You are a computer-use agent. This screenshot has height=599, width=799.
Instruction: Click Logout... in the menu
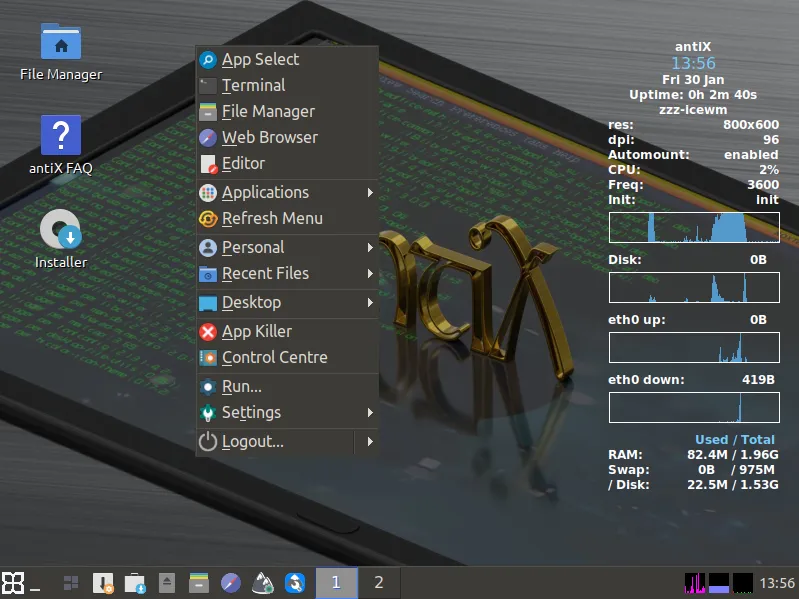pyautogui.click(x=275, y=442)
